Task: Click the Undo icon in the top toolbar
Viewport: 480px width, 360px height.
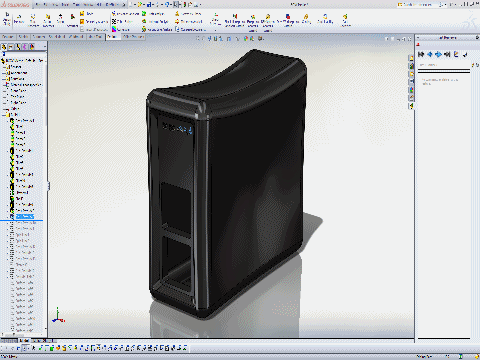Action: [x=167, y=5]
